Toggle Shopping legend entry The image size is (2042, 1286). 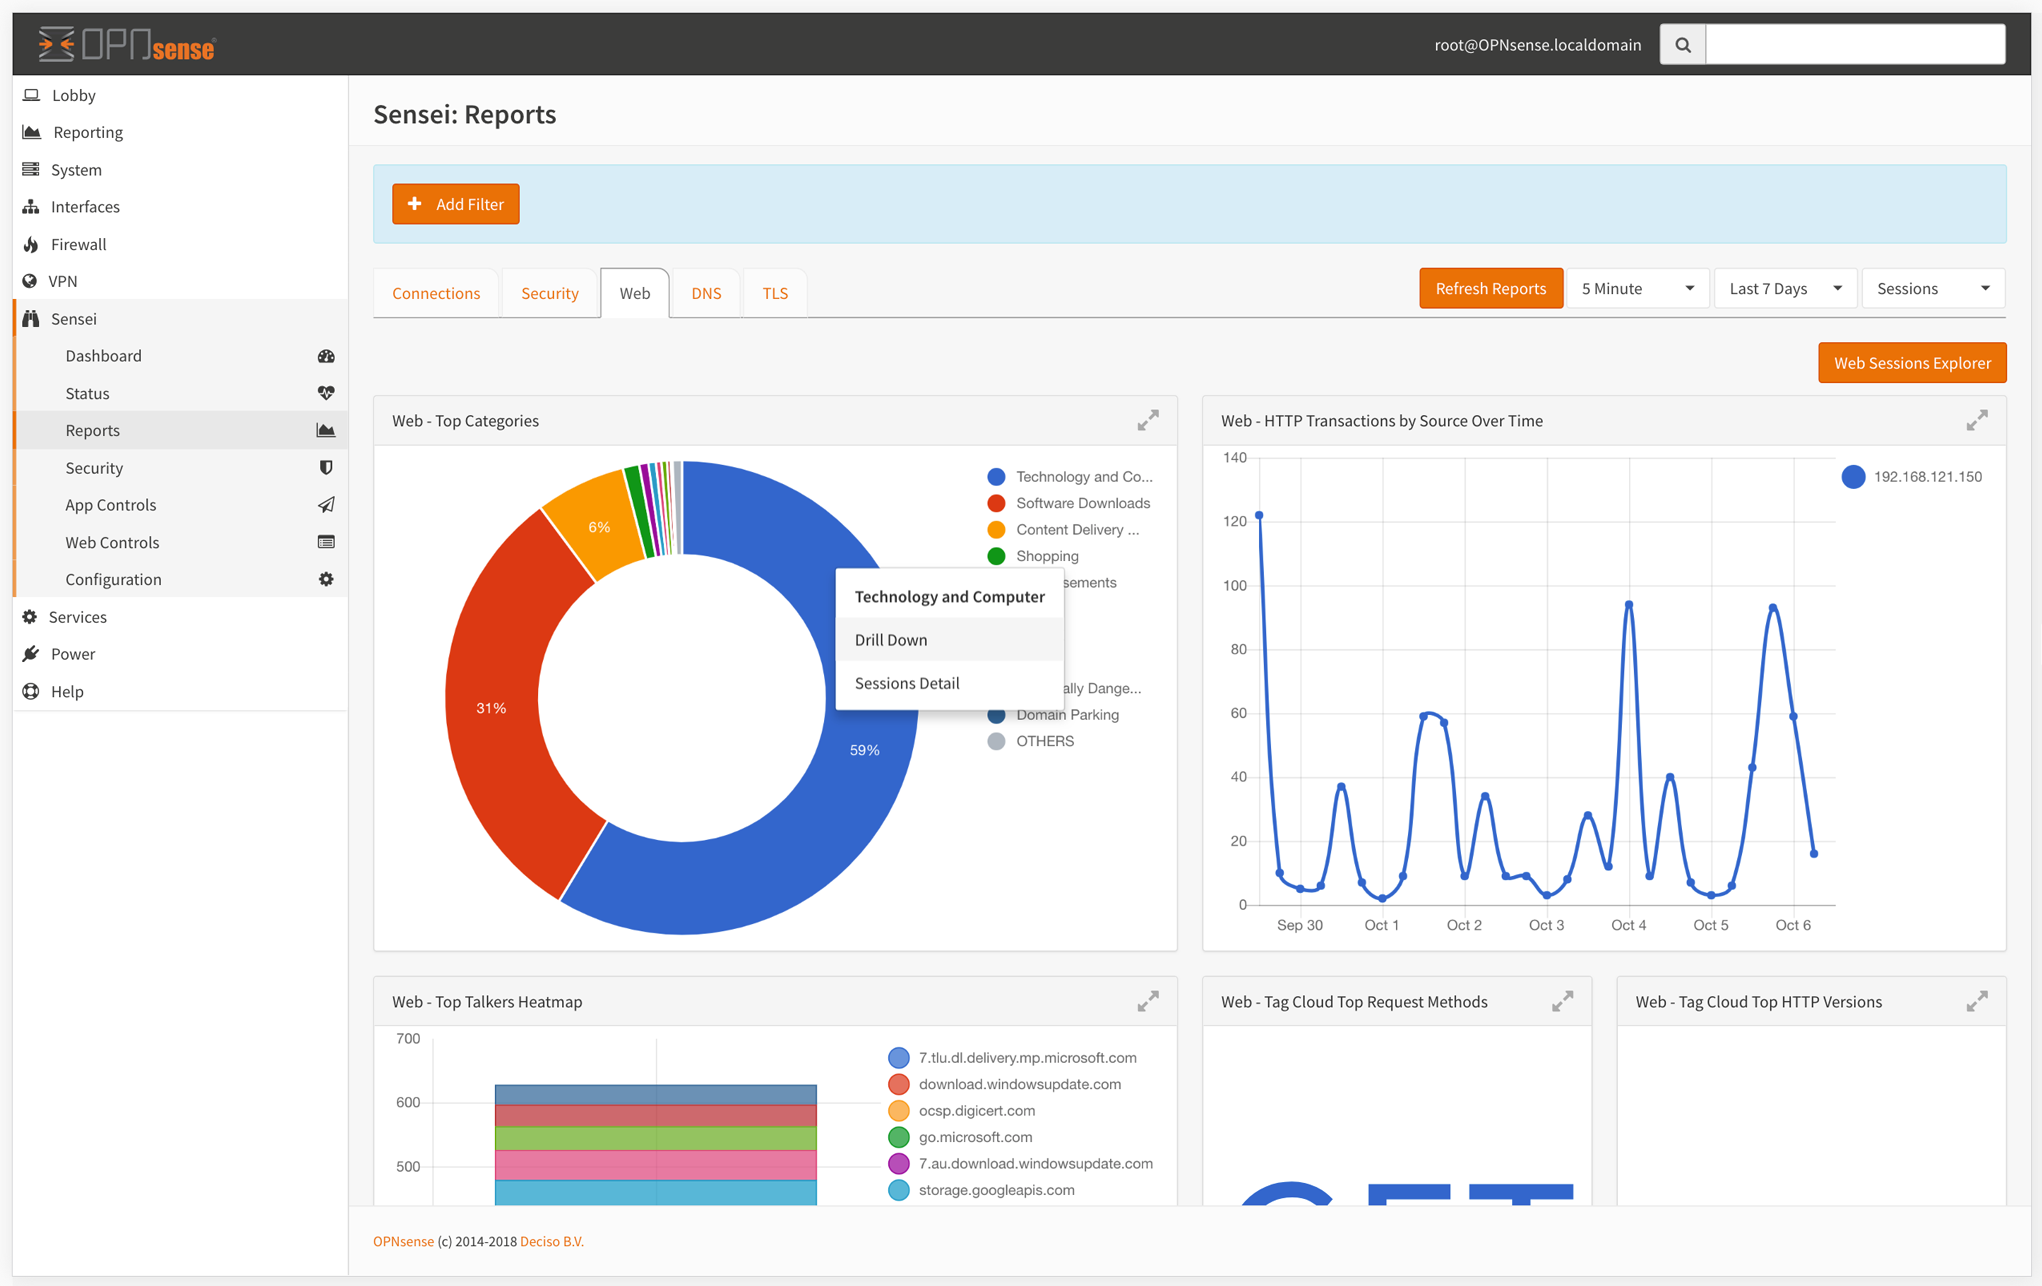(x=1033, y=556)
